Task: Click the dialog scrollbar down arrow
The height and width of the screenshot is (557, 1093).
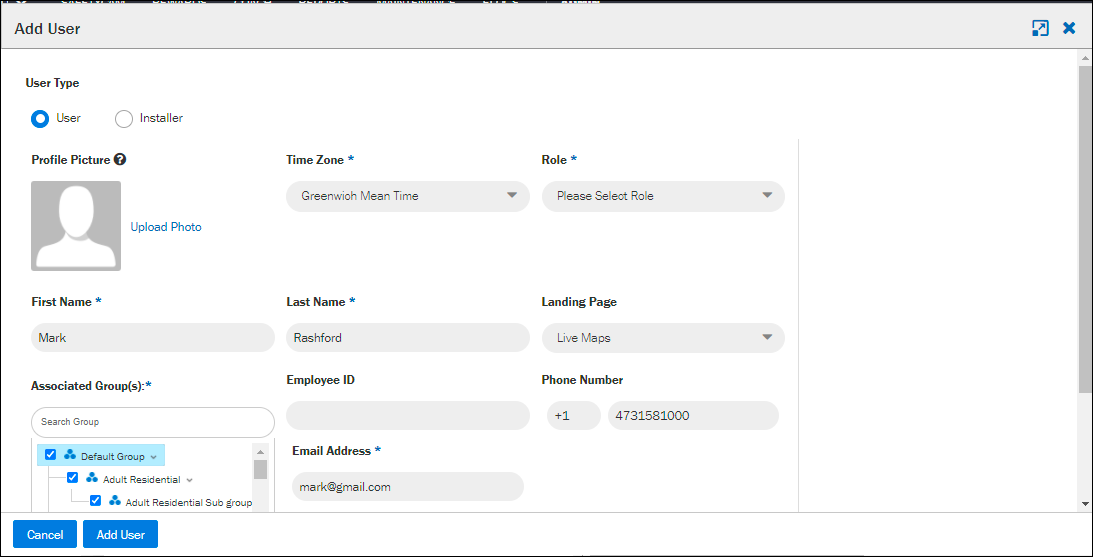Action: coord(1085,503)
